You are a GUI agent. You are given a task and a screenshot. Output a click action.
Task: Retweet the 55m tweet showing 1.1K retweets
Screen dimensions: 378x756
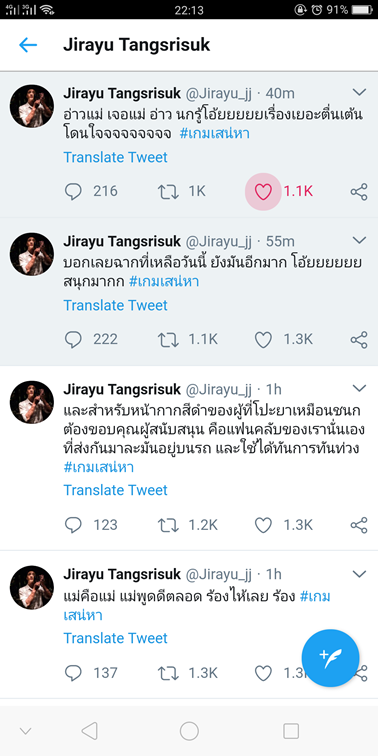pos(168,340)
